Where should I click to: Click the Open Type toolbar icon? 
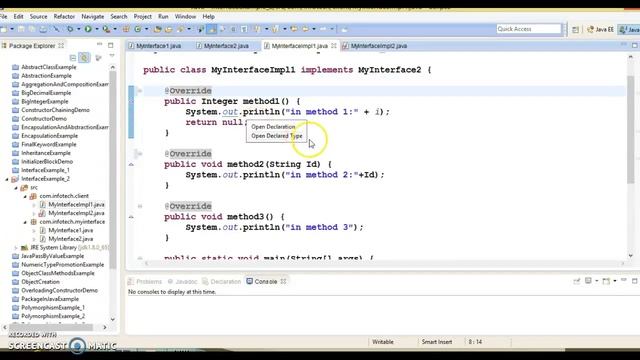click(x=158, y=29)
